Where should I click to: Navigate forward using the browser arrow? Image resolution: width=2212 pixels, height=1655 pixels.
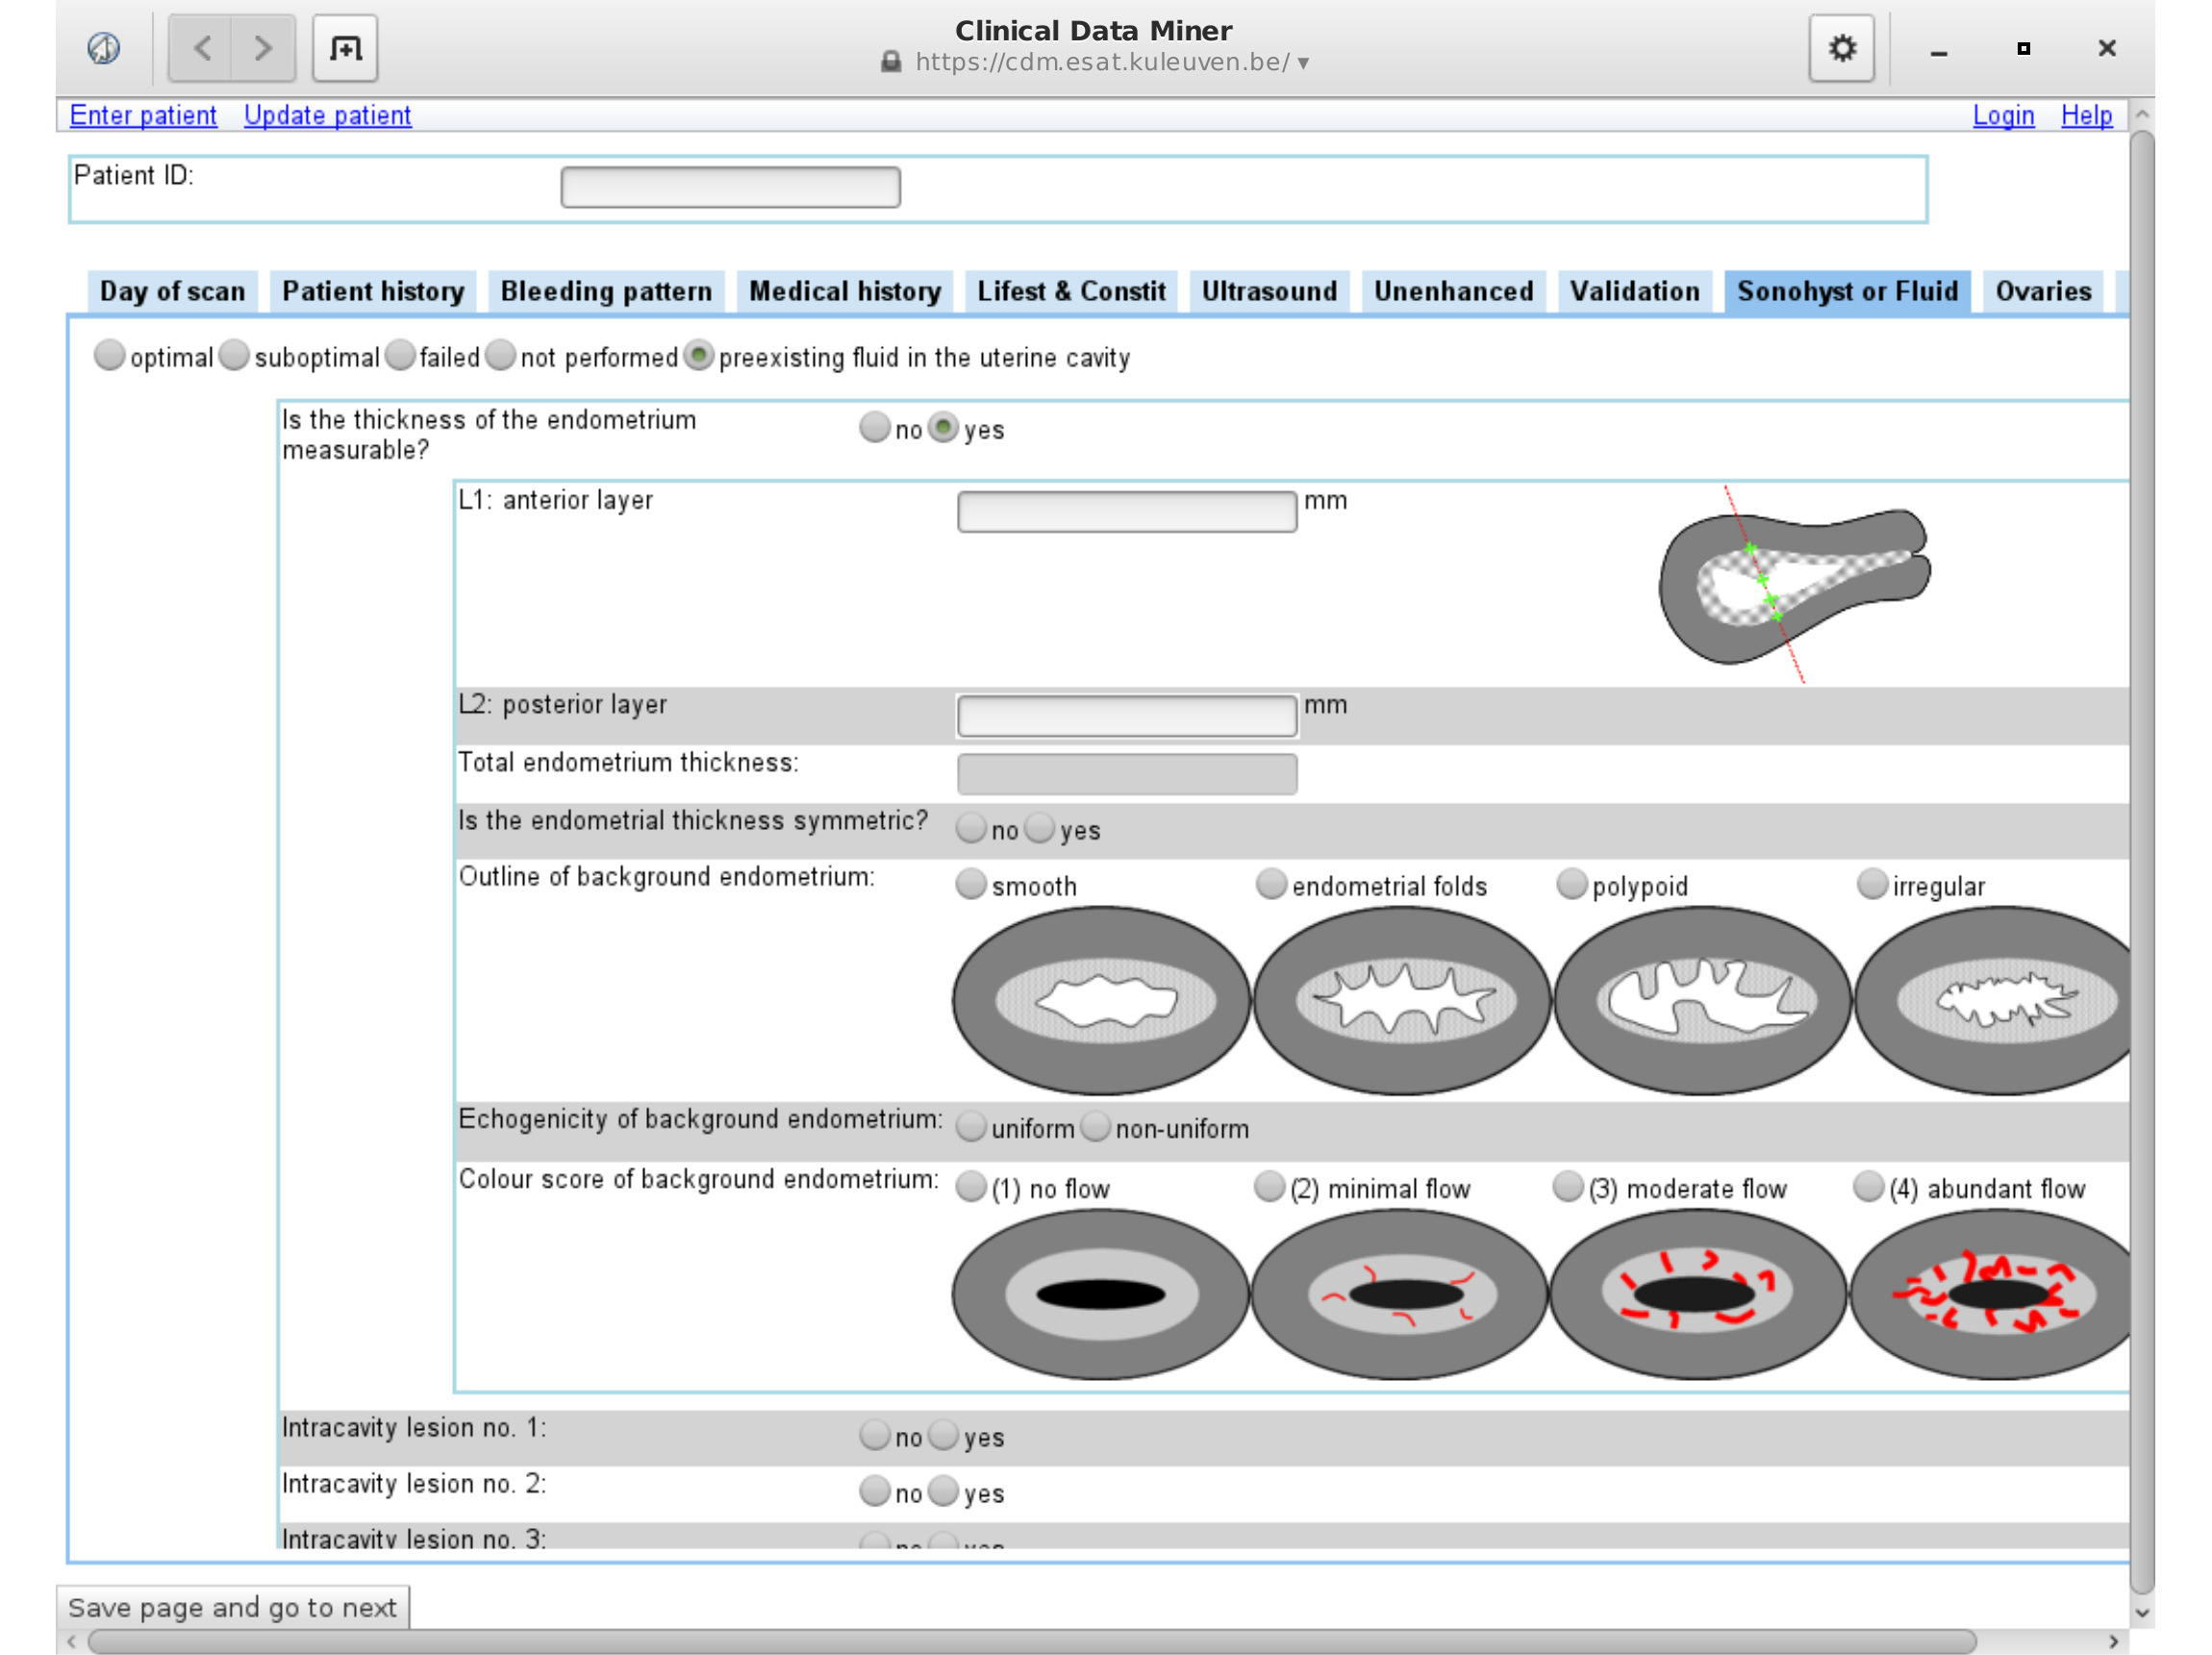(261, 47)
